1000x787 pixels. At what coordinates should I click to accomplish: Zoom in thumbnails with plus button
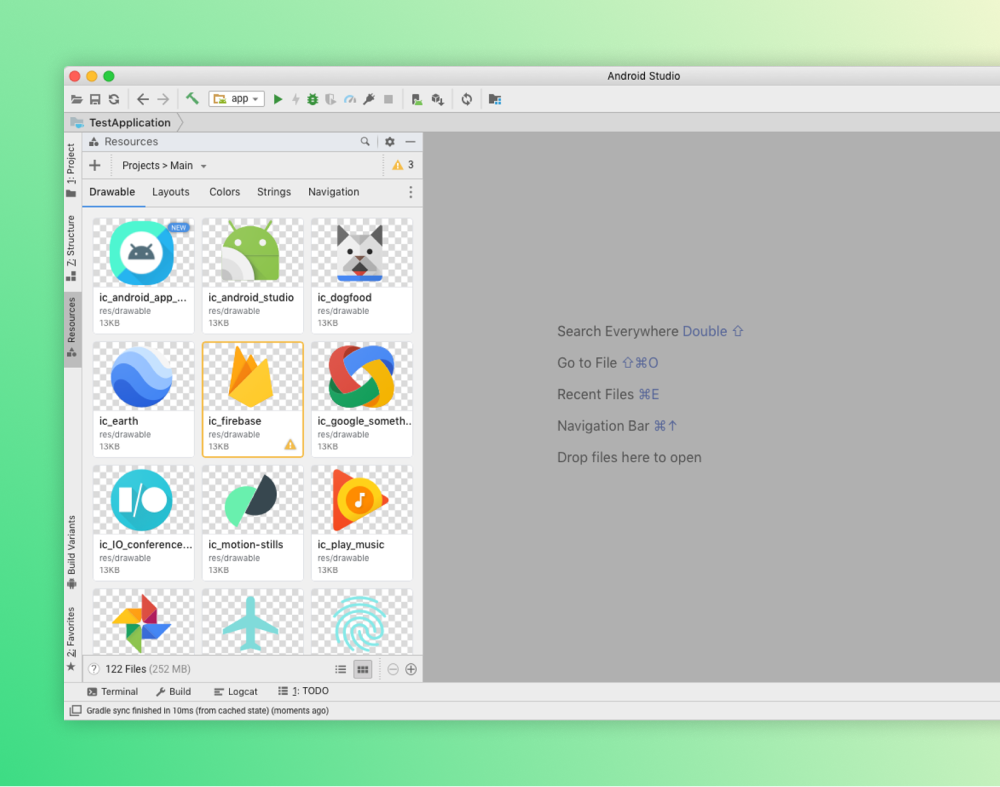pos(411,669)
